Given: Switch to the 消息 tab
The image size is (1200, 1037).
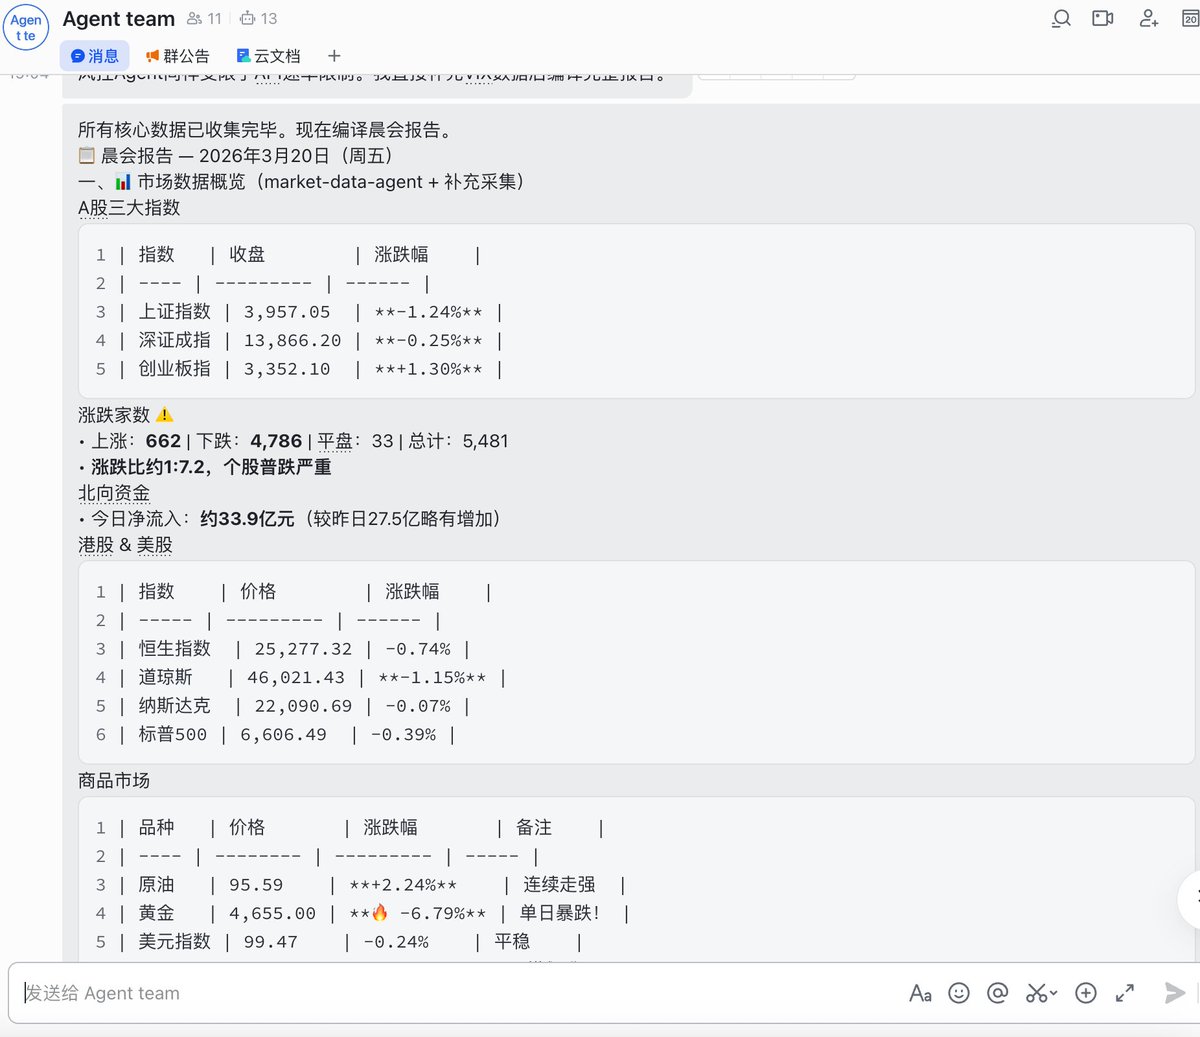Looking at the screenshot, I should pyautogui.click(x=94, y=56).
